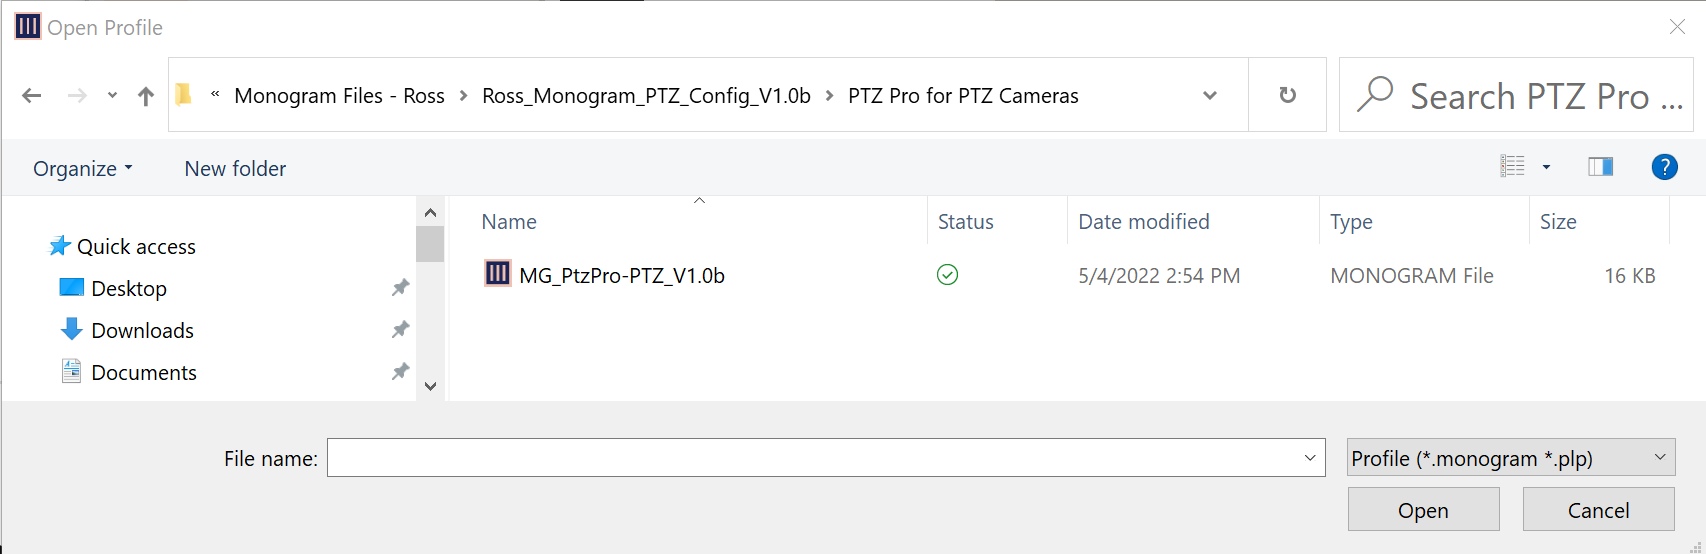
Task: Click the view layout icon
Action: pos(1512,167)
